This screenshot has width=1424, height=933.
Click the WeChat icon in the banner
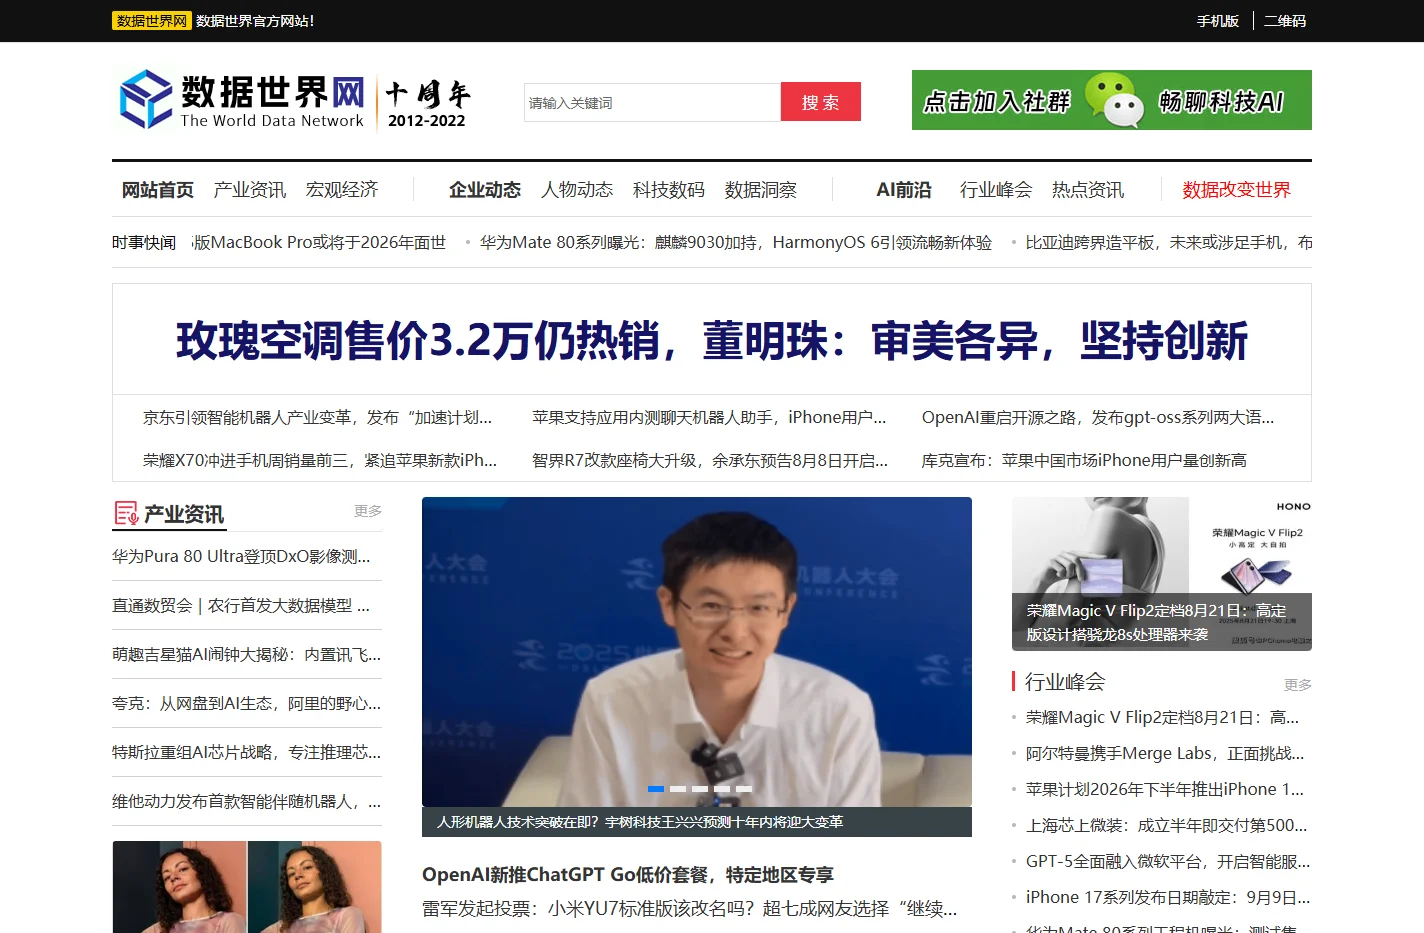click(1114, 100)
